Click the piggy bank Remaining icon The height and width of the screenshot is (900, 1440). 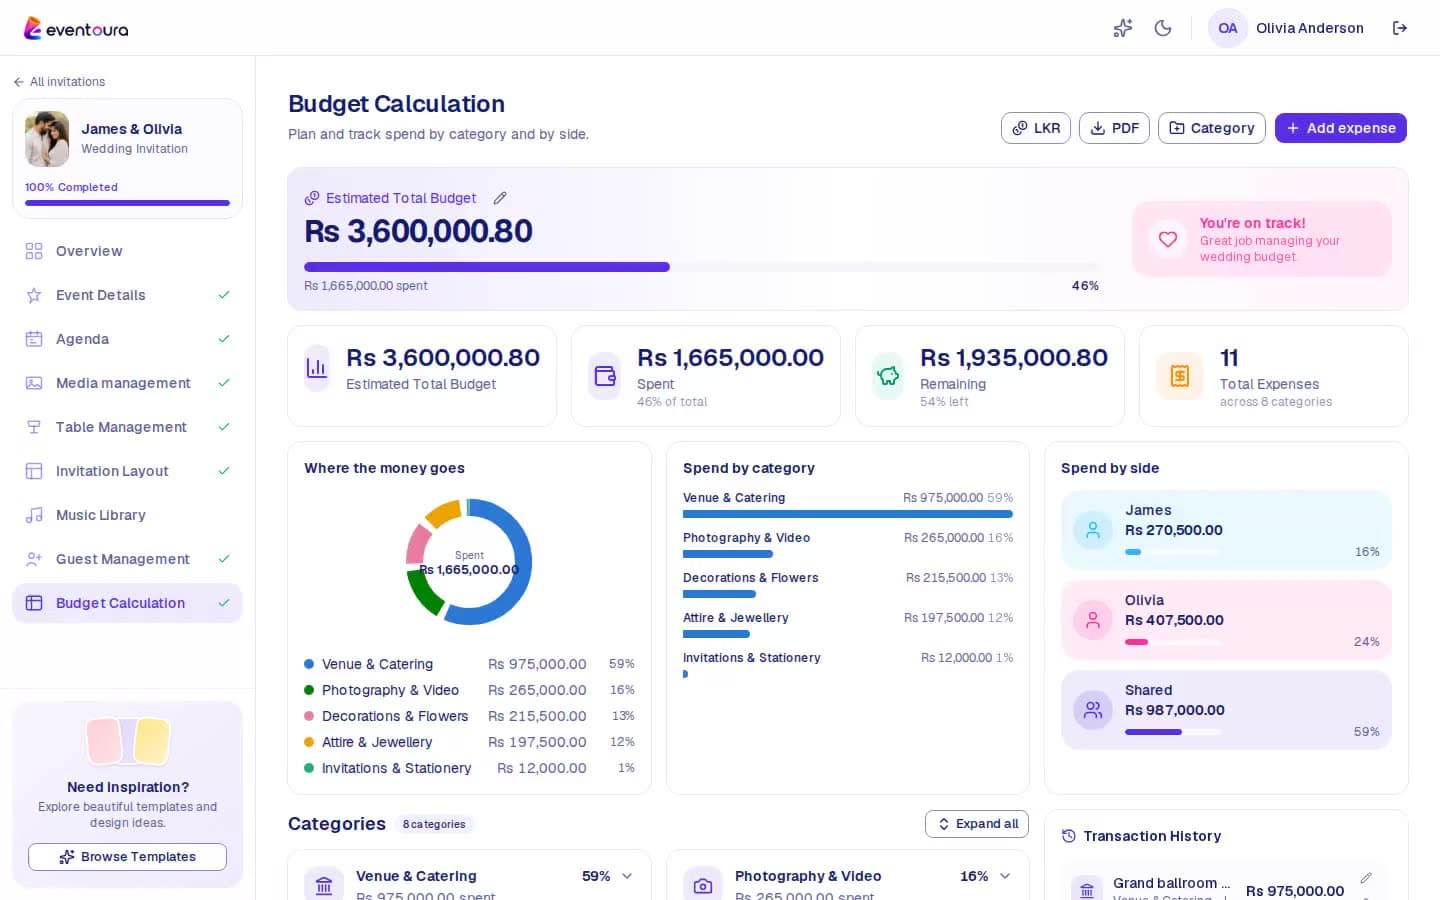(888, 376)
